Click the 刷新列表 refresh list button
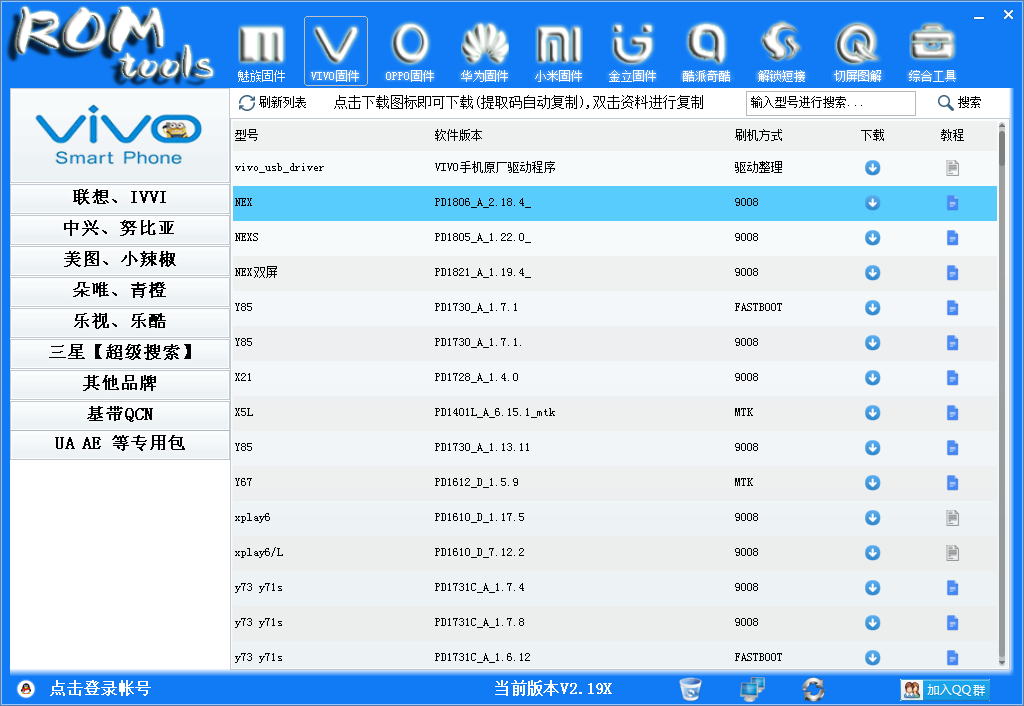 (273, 103)
